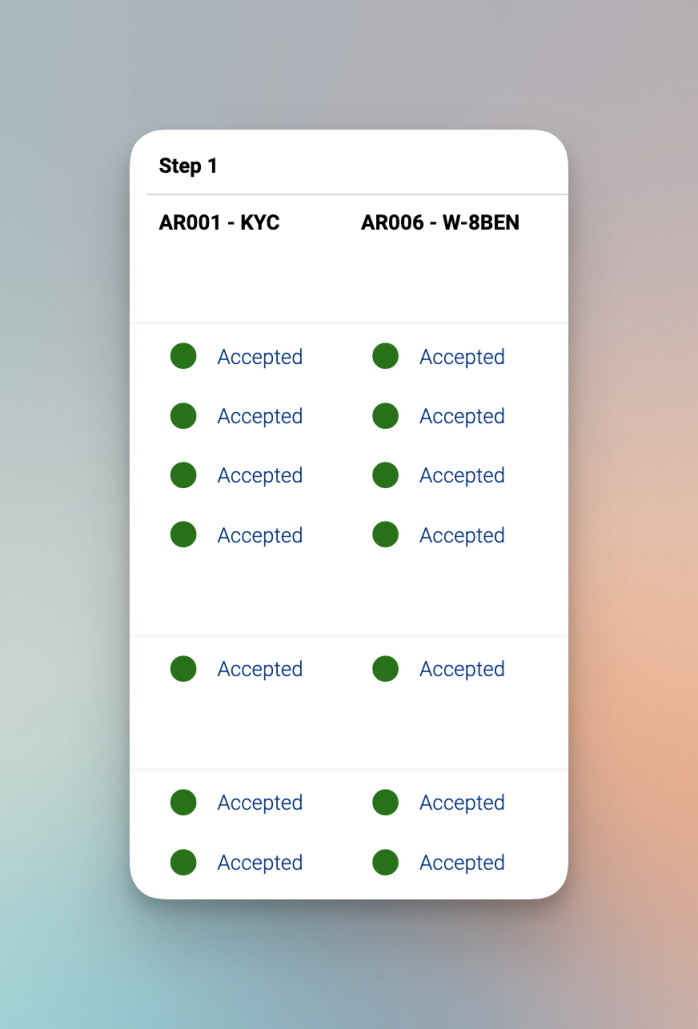Screen dimensions: 698x1029
Task: Click the third green status dot under AR006 - W-8BEN
Action: click(x=385, y=475)
